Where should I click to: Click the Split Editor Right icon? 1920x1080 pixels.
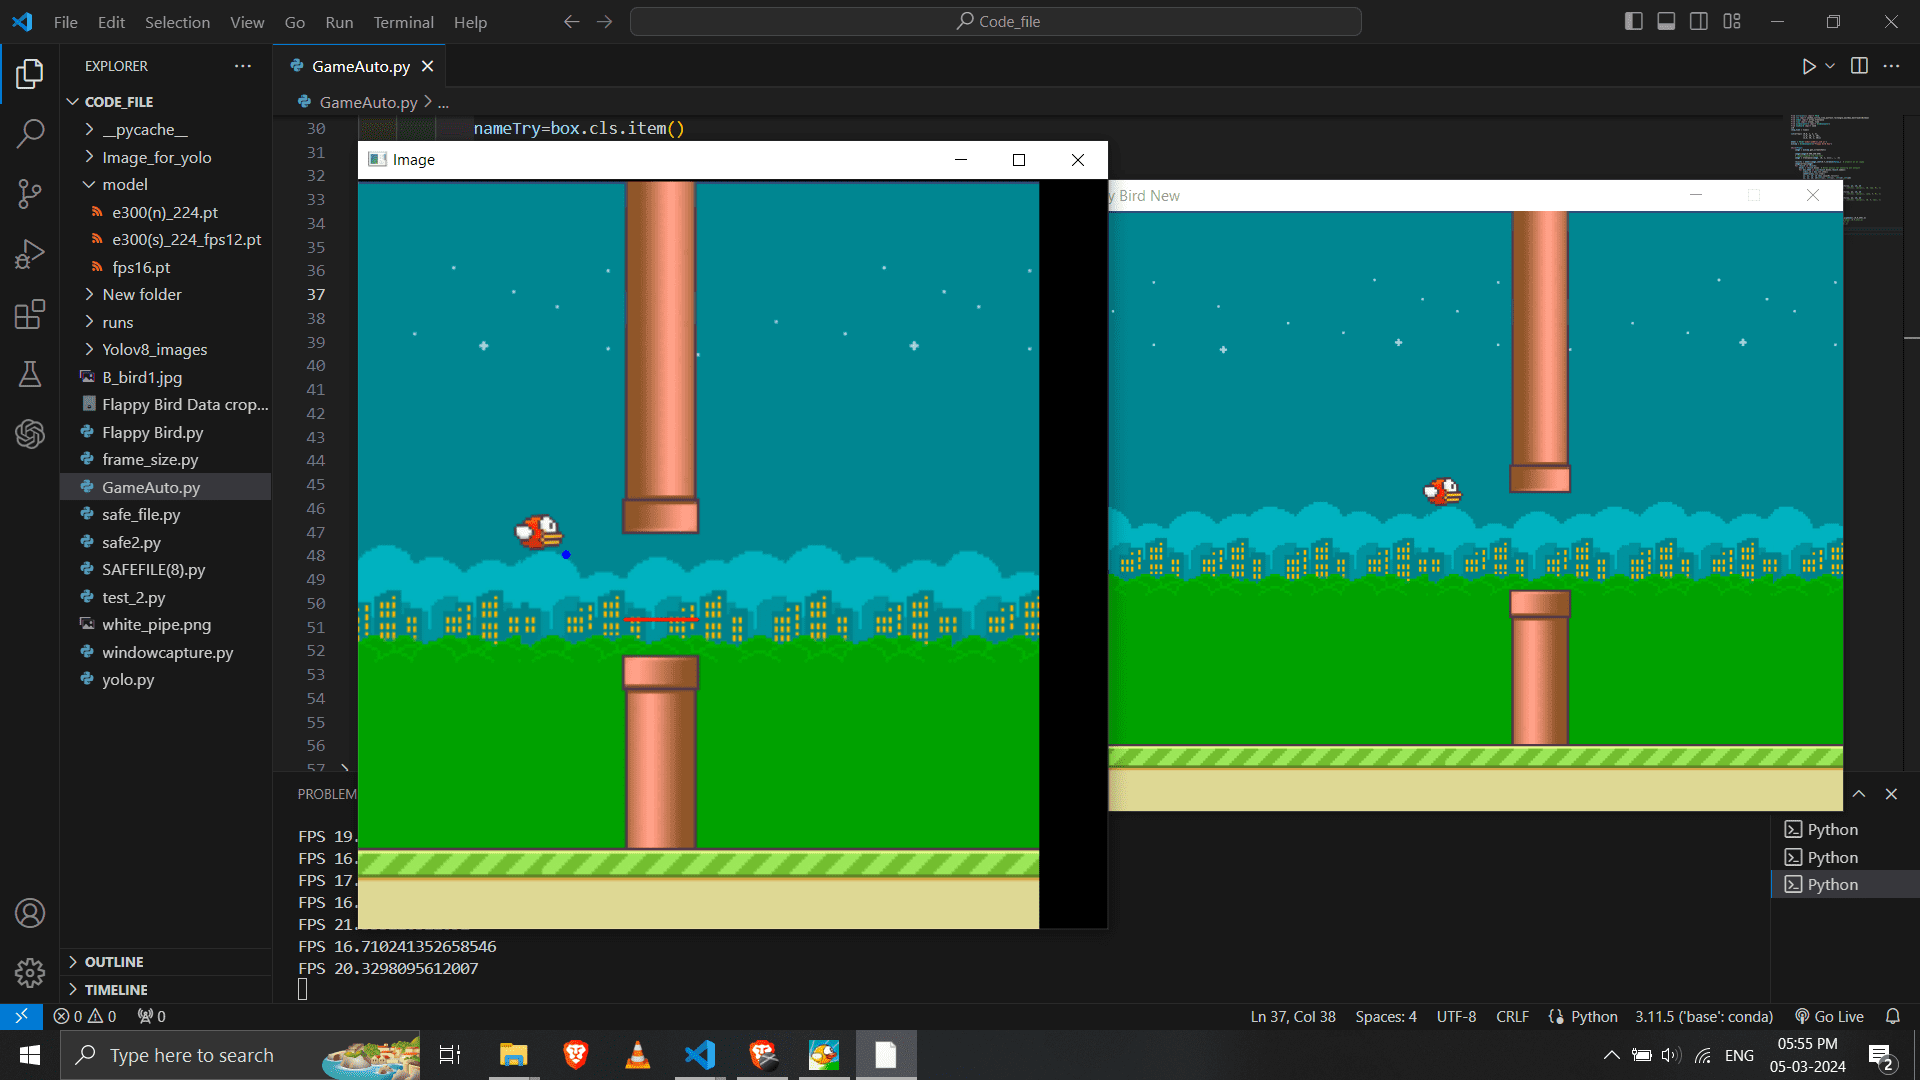1859,66
